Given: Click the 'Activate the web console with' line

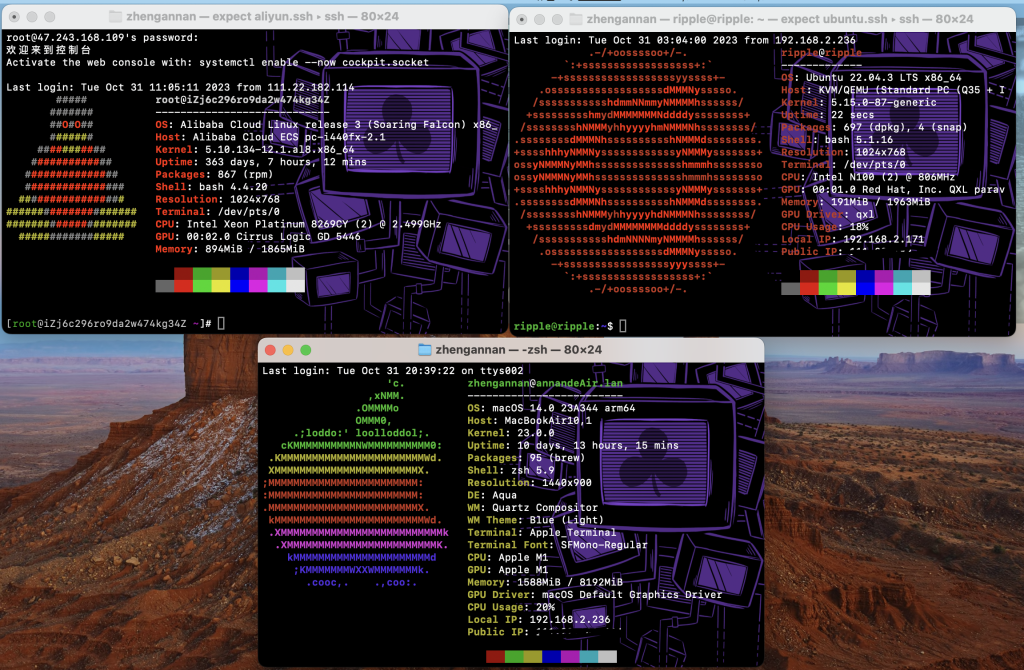Looking at the screenshot, I should point(217,63).
